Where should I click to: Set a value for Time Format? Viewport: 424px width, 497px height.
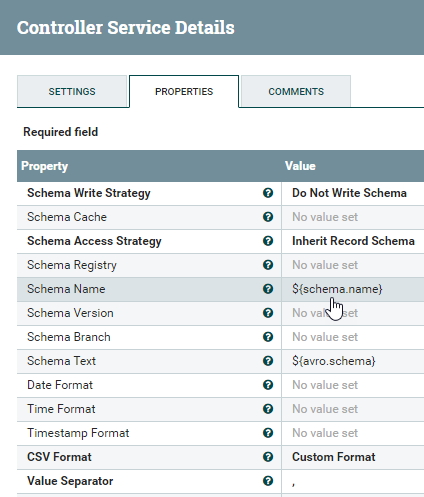pyautogui.click(x=325, y=409)
